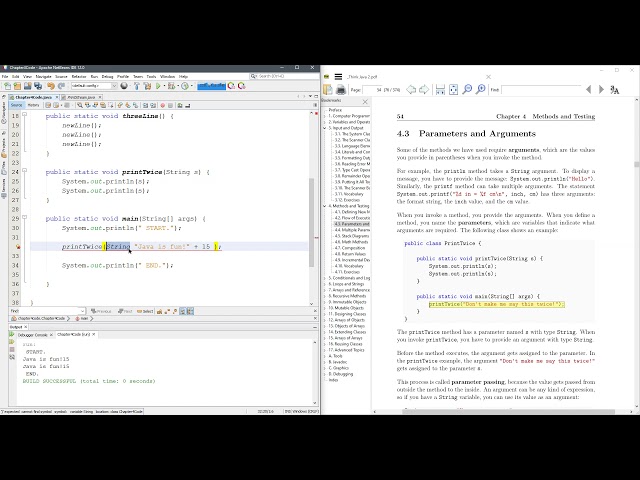Click the PDF viewer hamburger menu icon
The width and height of the screenshot is (640, 480).
[x=338, y=77]
